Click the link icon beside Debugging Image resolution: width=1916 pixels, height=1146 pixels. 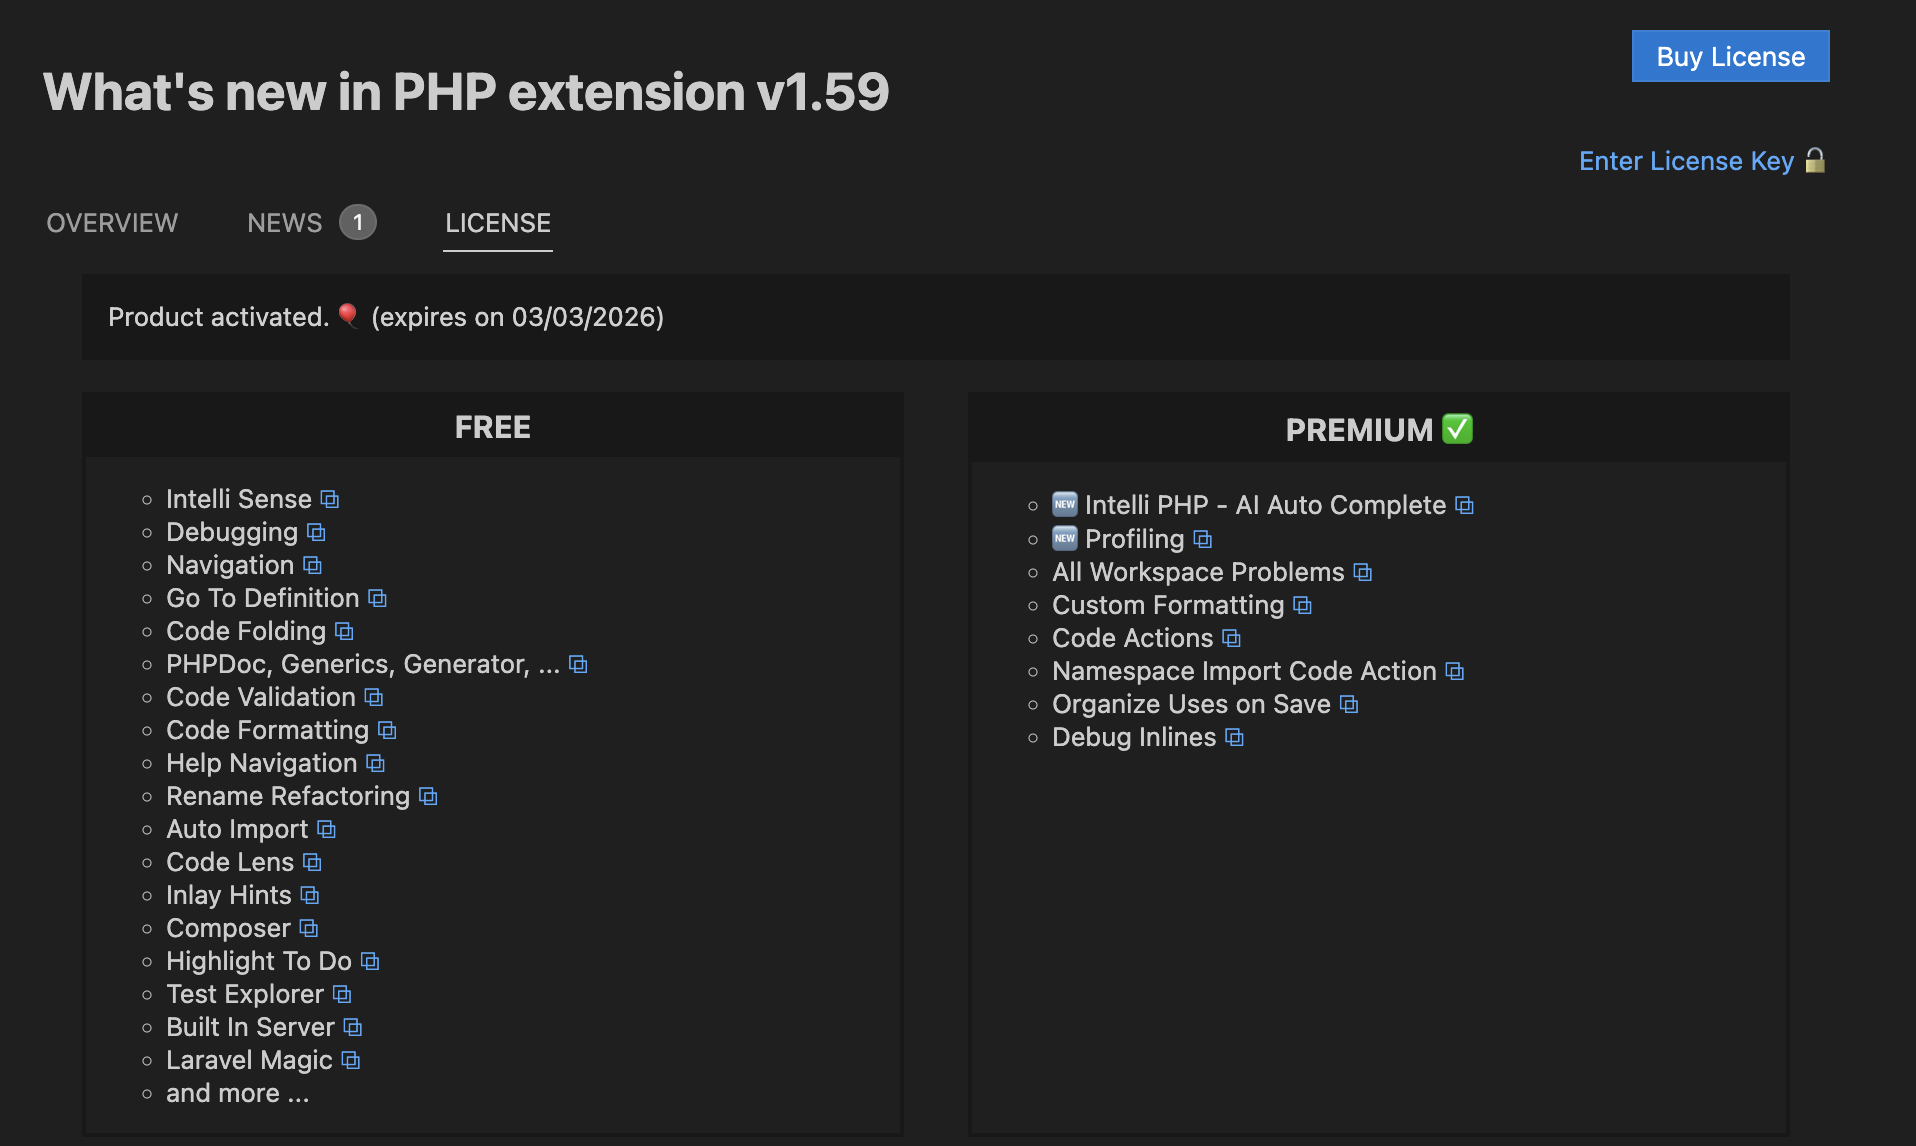coord(316,532)
